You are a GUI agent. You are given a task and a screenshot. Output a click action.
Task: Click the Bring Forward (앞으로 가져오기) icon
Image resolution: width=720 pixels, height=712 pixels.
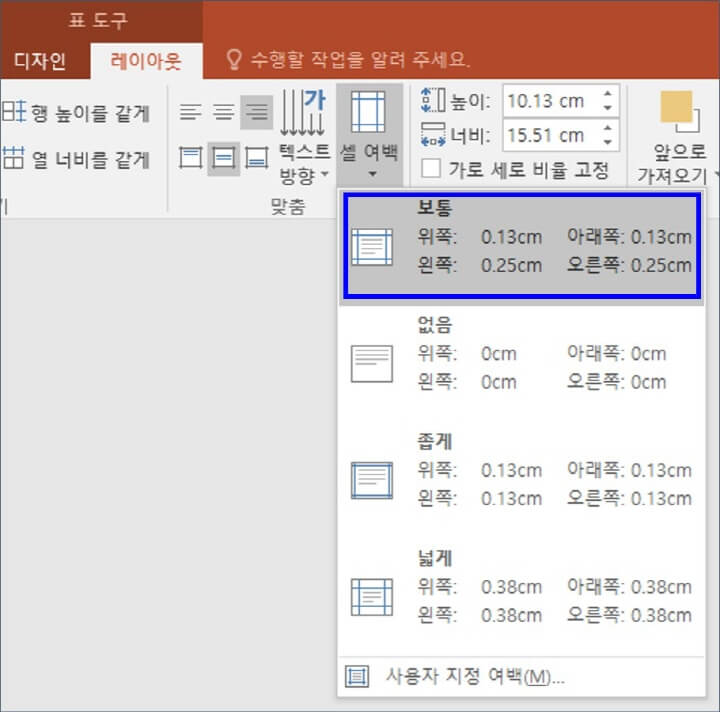[680, 112]
